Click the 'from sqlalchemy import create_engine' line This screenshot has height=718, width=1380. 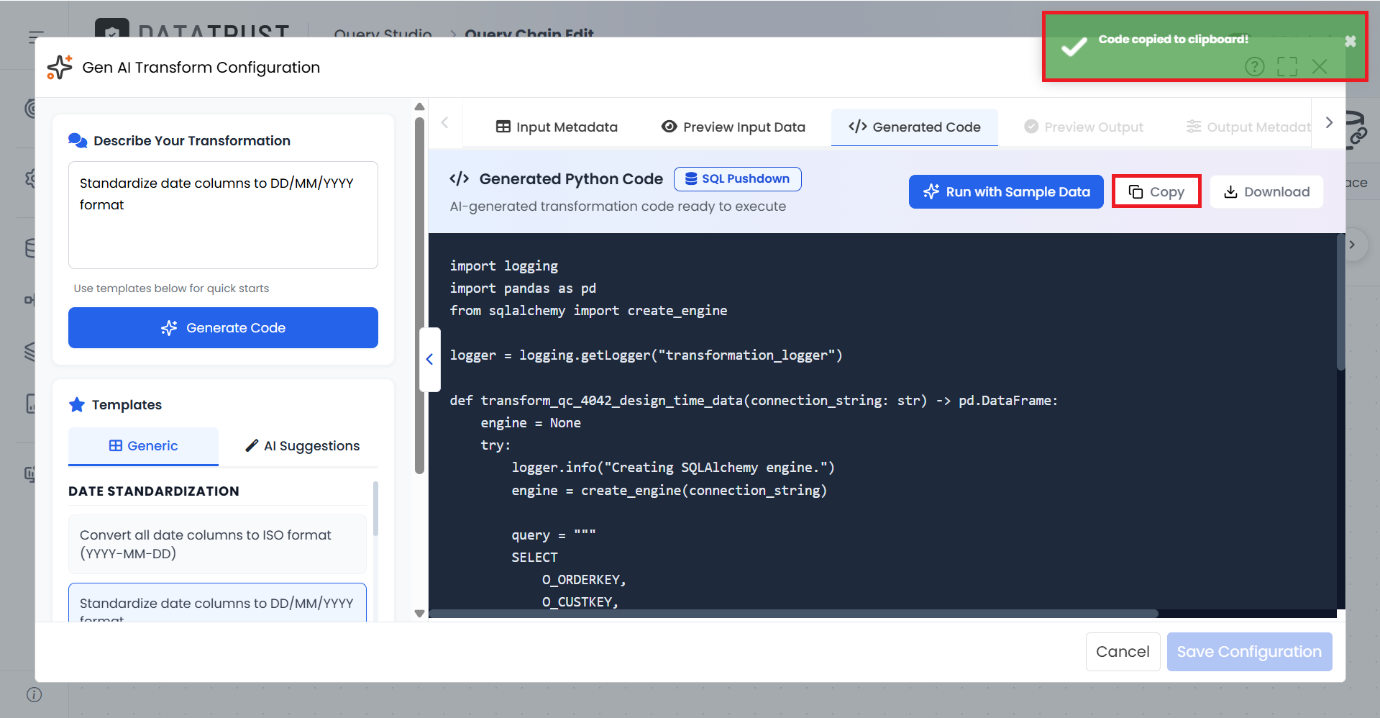coord(589,310)
